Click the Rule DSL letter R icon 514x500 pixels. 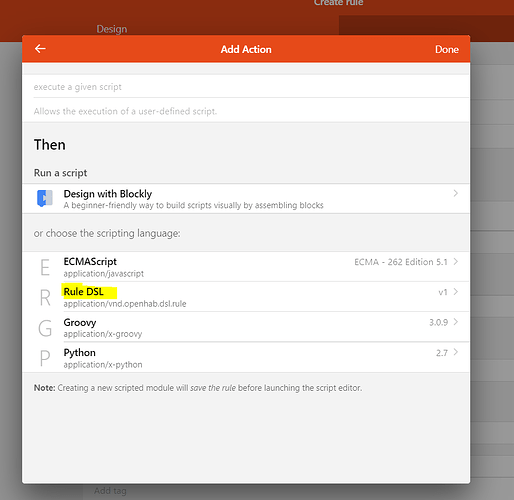click(x=45, y=297)
